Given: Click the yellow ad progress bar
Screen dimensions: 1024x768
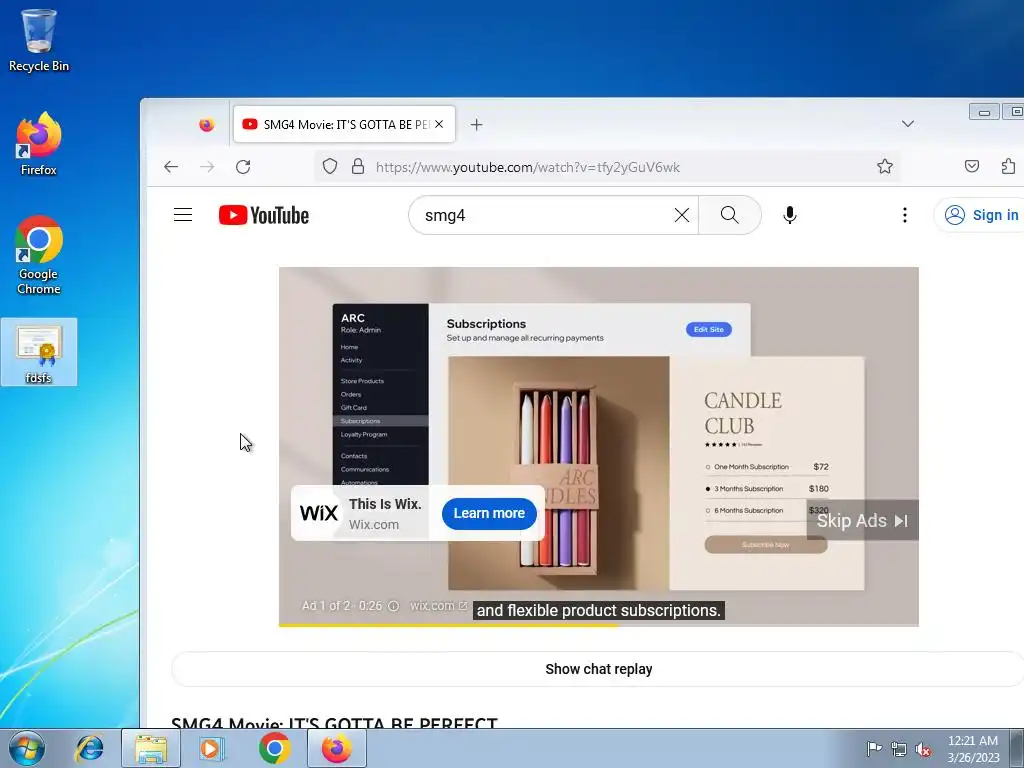Looking at the screenshot, I should tap(448, 625).
